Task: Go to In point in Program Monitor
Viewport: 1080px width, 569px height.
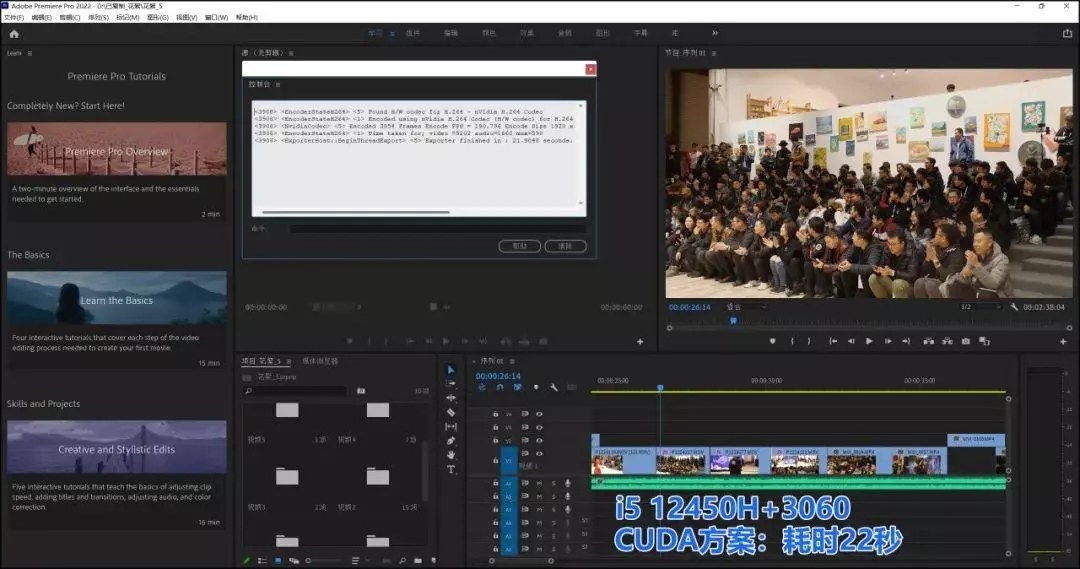Action: [833, 341]
